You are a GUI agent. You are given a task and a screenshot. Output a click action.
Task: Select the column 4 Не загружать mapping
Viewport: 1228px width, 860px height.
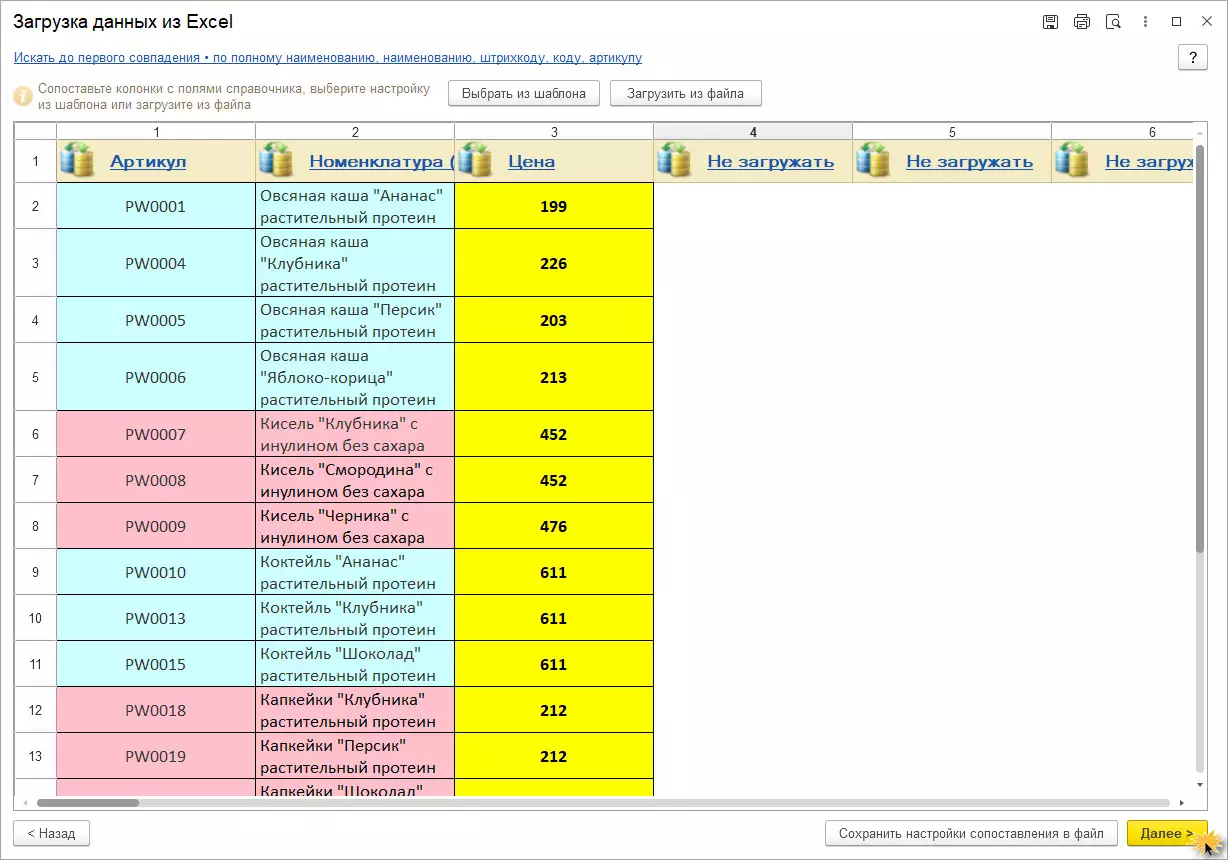click(770, 162)
